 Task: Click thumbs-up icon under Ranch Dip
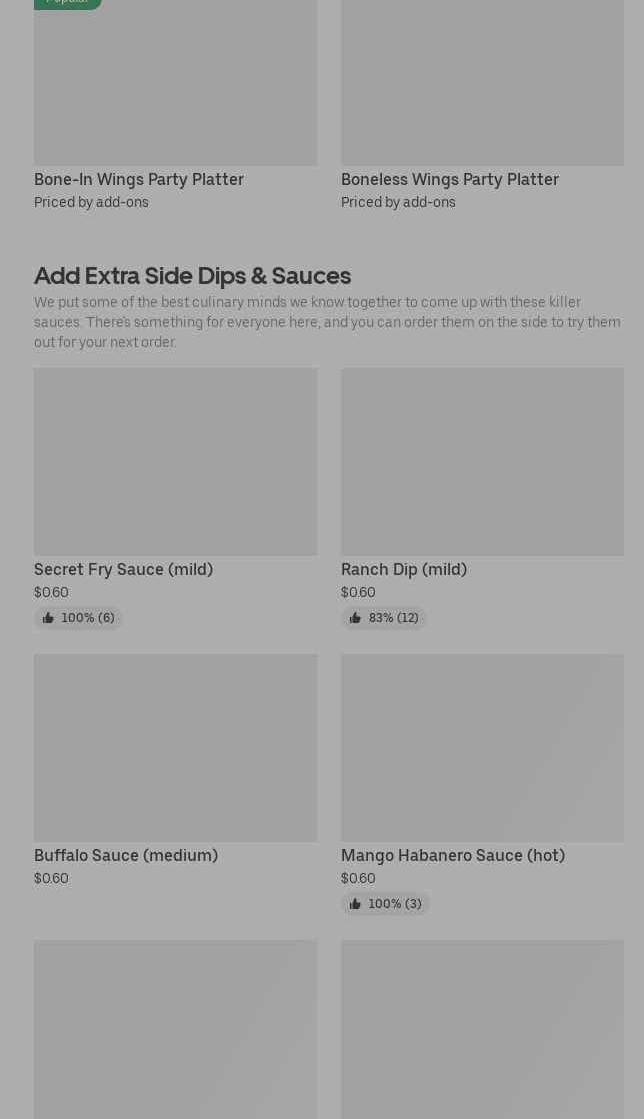click(355, 618)
